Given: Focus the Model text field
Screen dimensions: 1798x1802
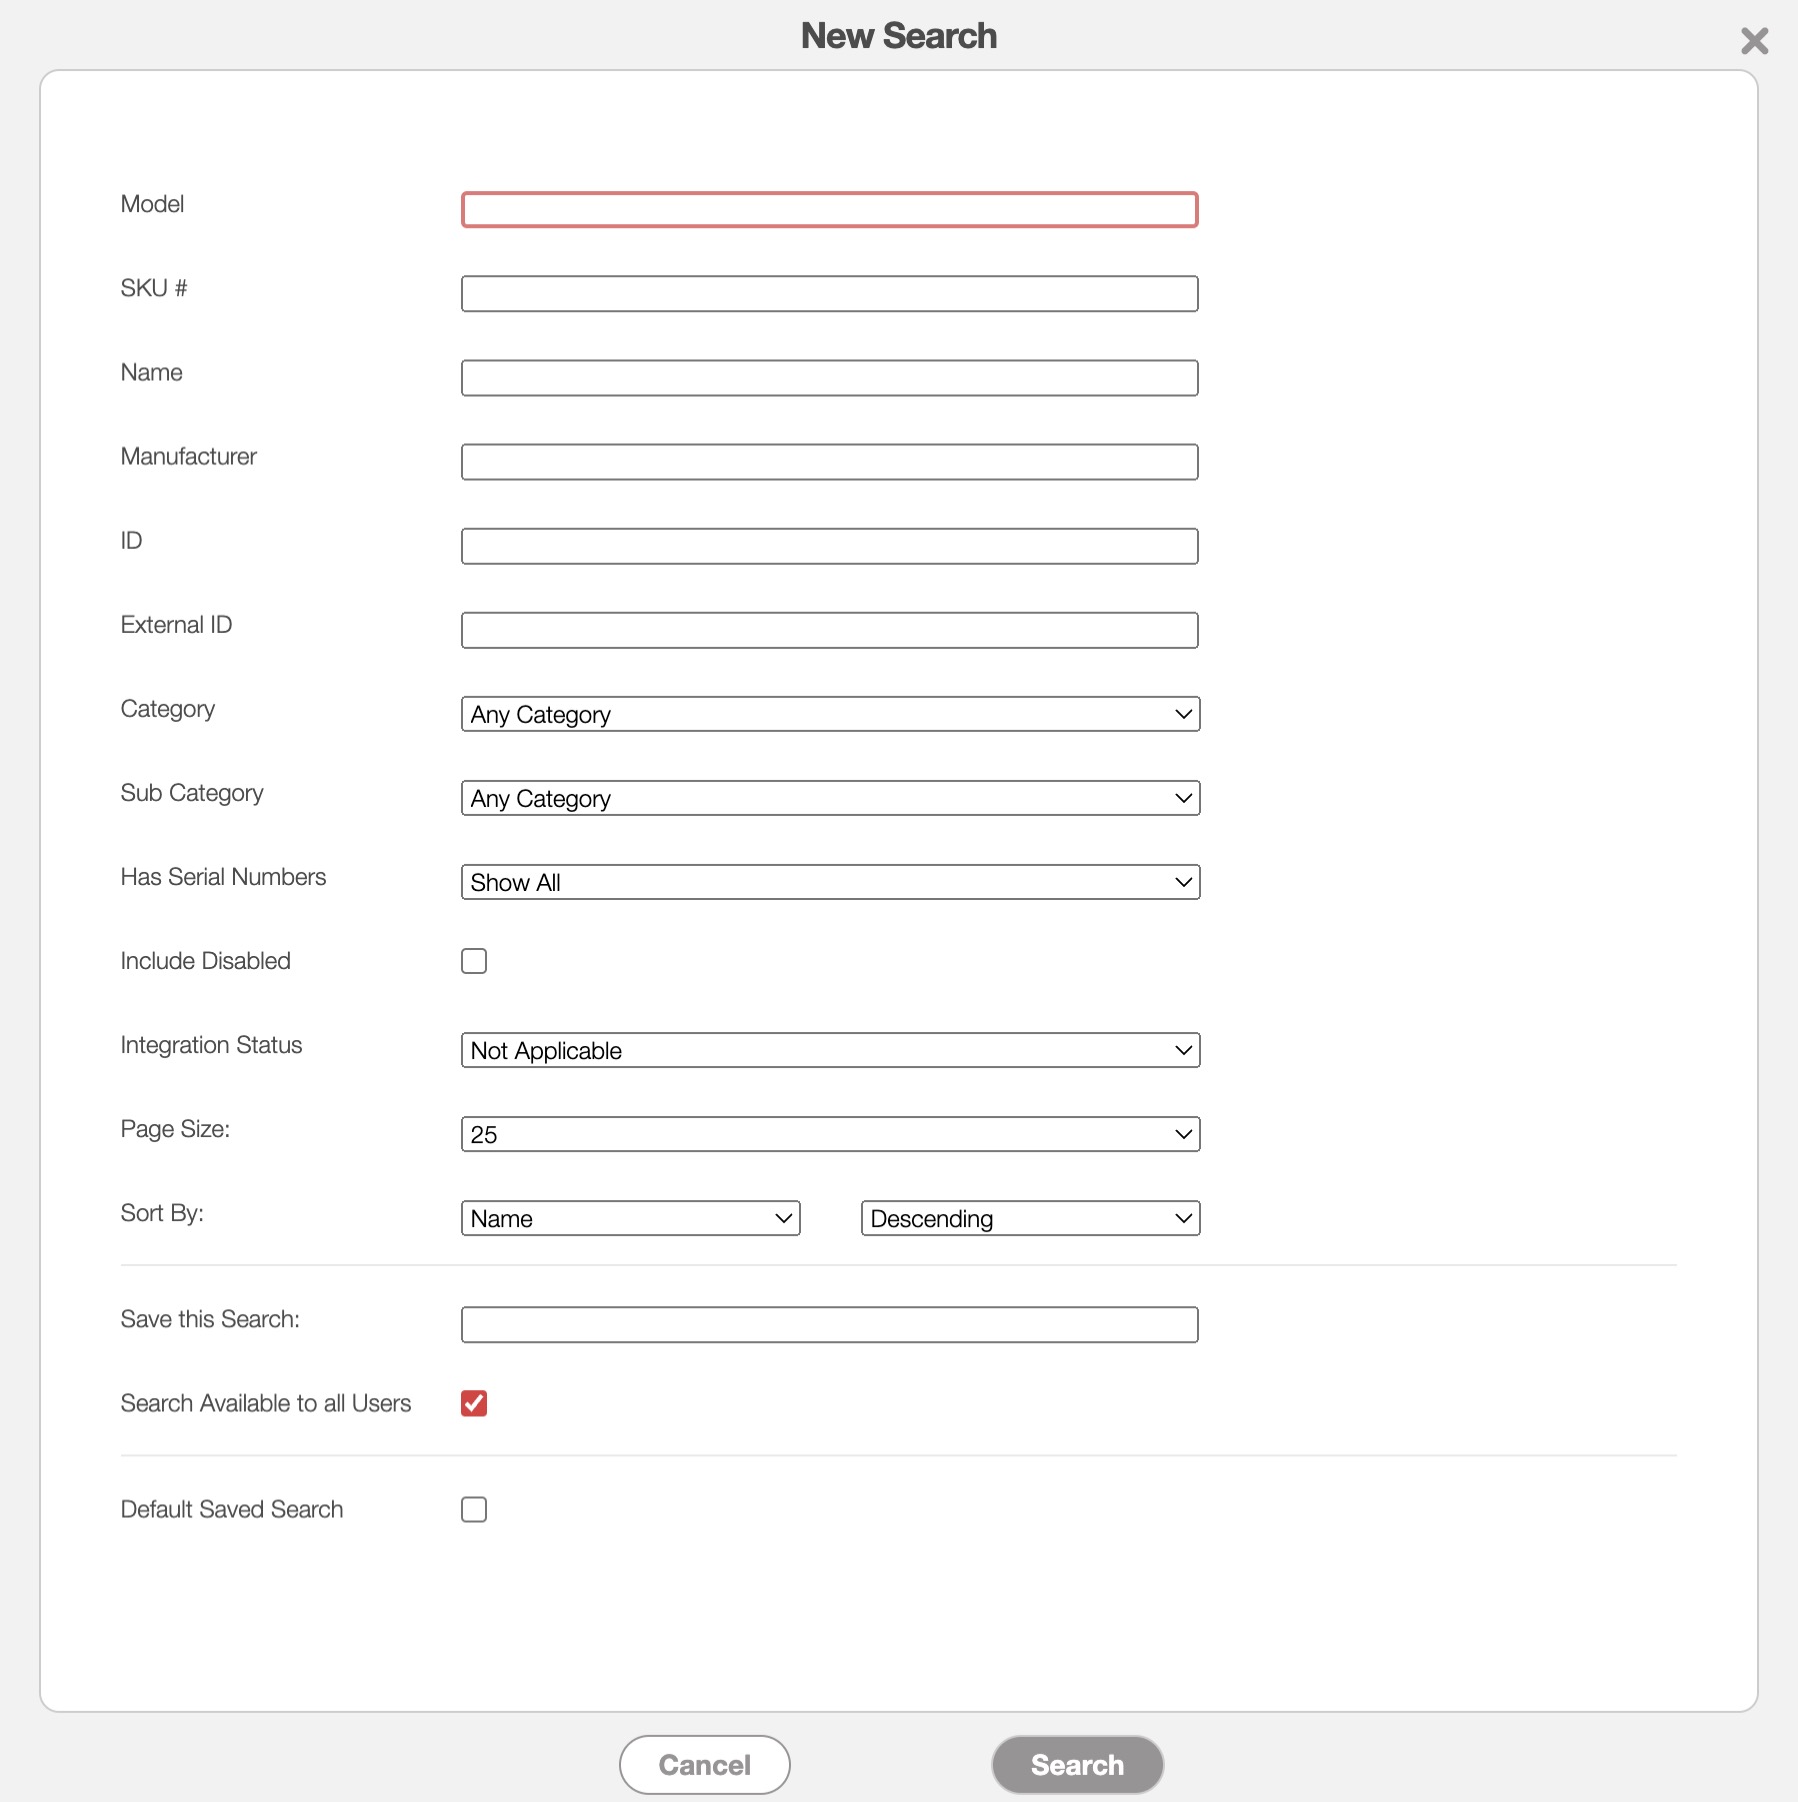Looking at the screenshot, I should 830,210.
